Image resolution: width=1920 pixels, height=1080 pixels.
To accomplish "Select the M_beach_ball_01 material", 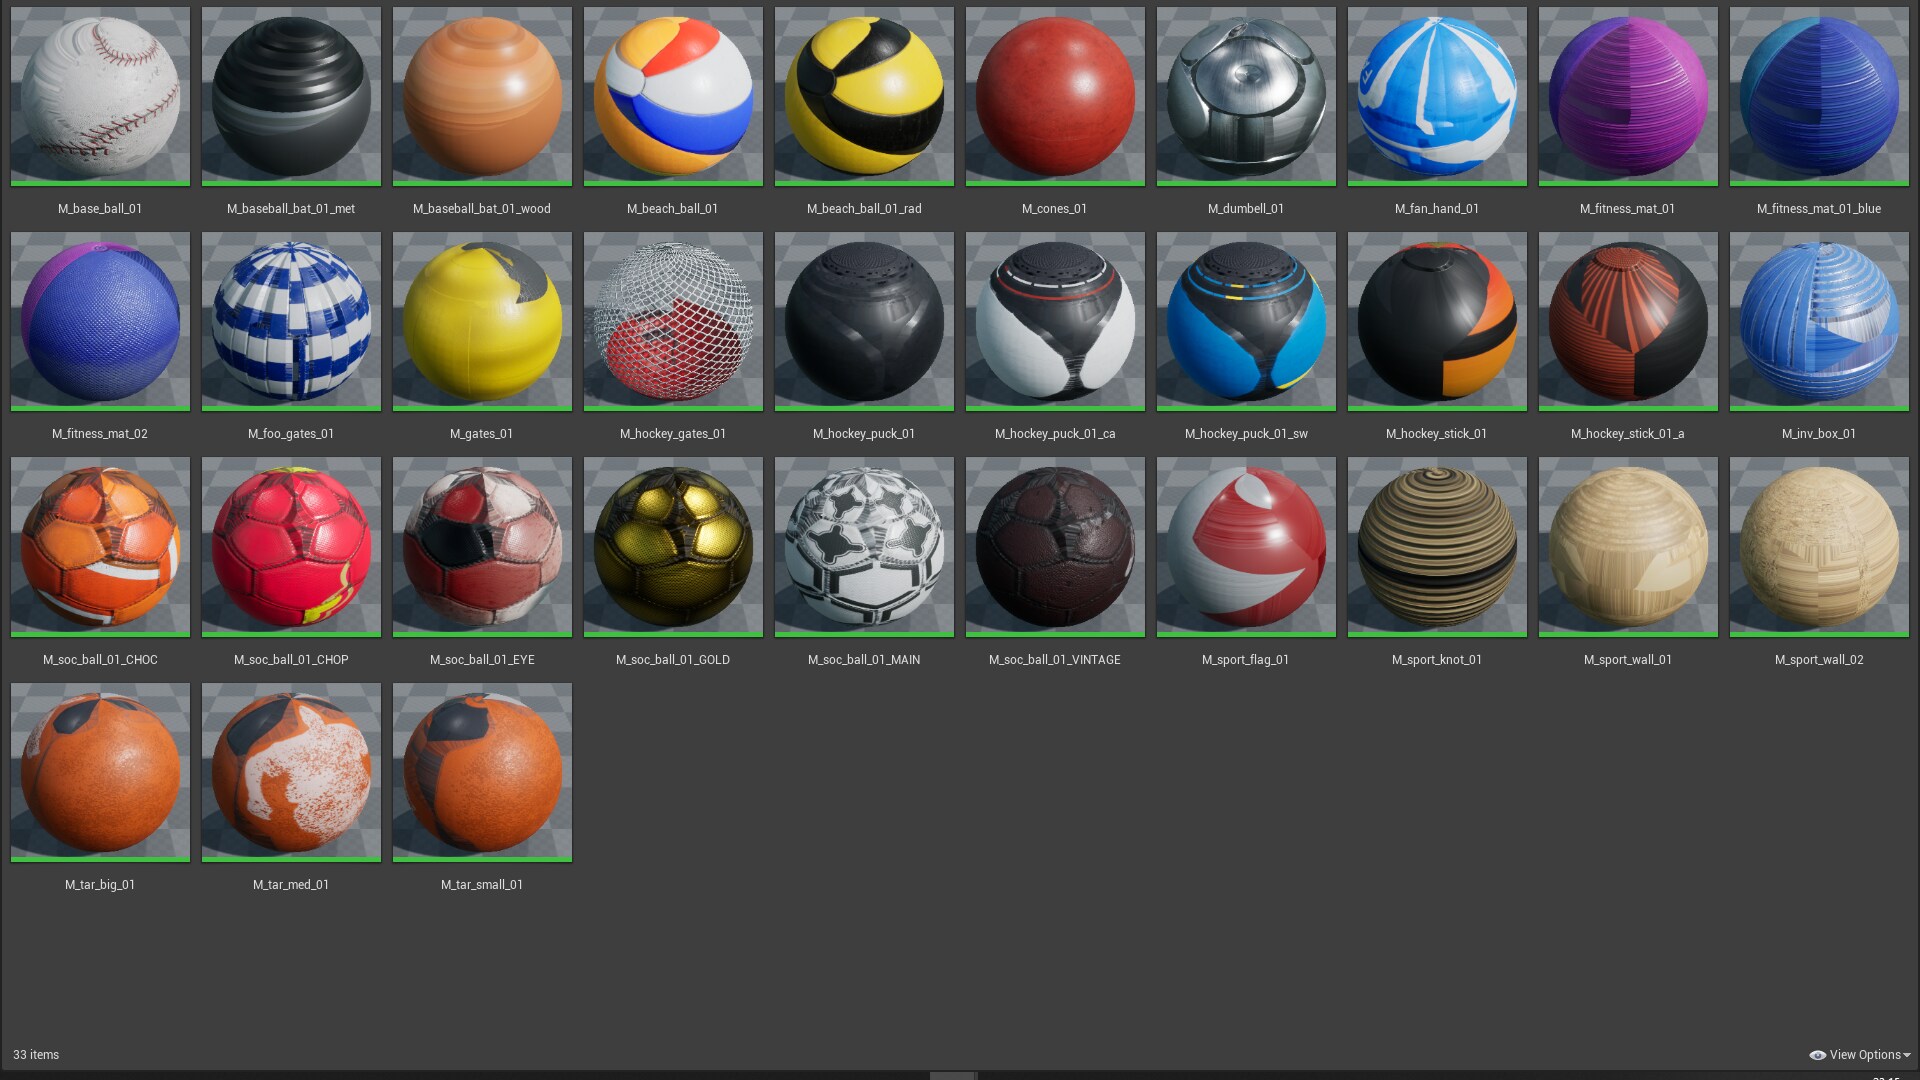I will pos(672,96).
